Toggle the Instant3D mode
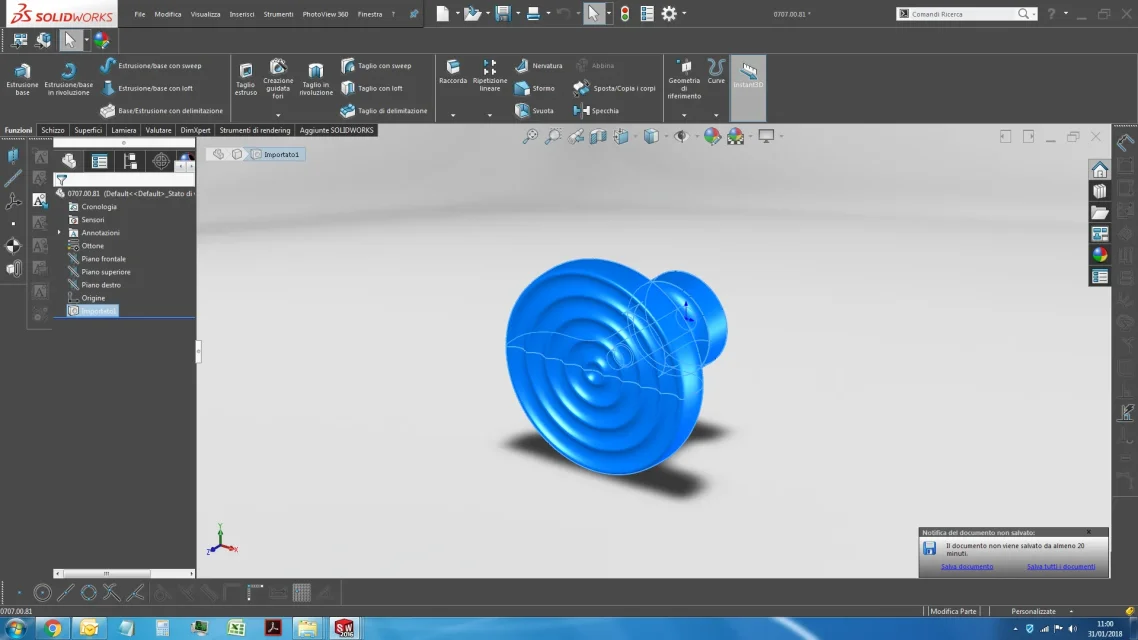The image size is (1138, 640). tap(748, 75)
